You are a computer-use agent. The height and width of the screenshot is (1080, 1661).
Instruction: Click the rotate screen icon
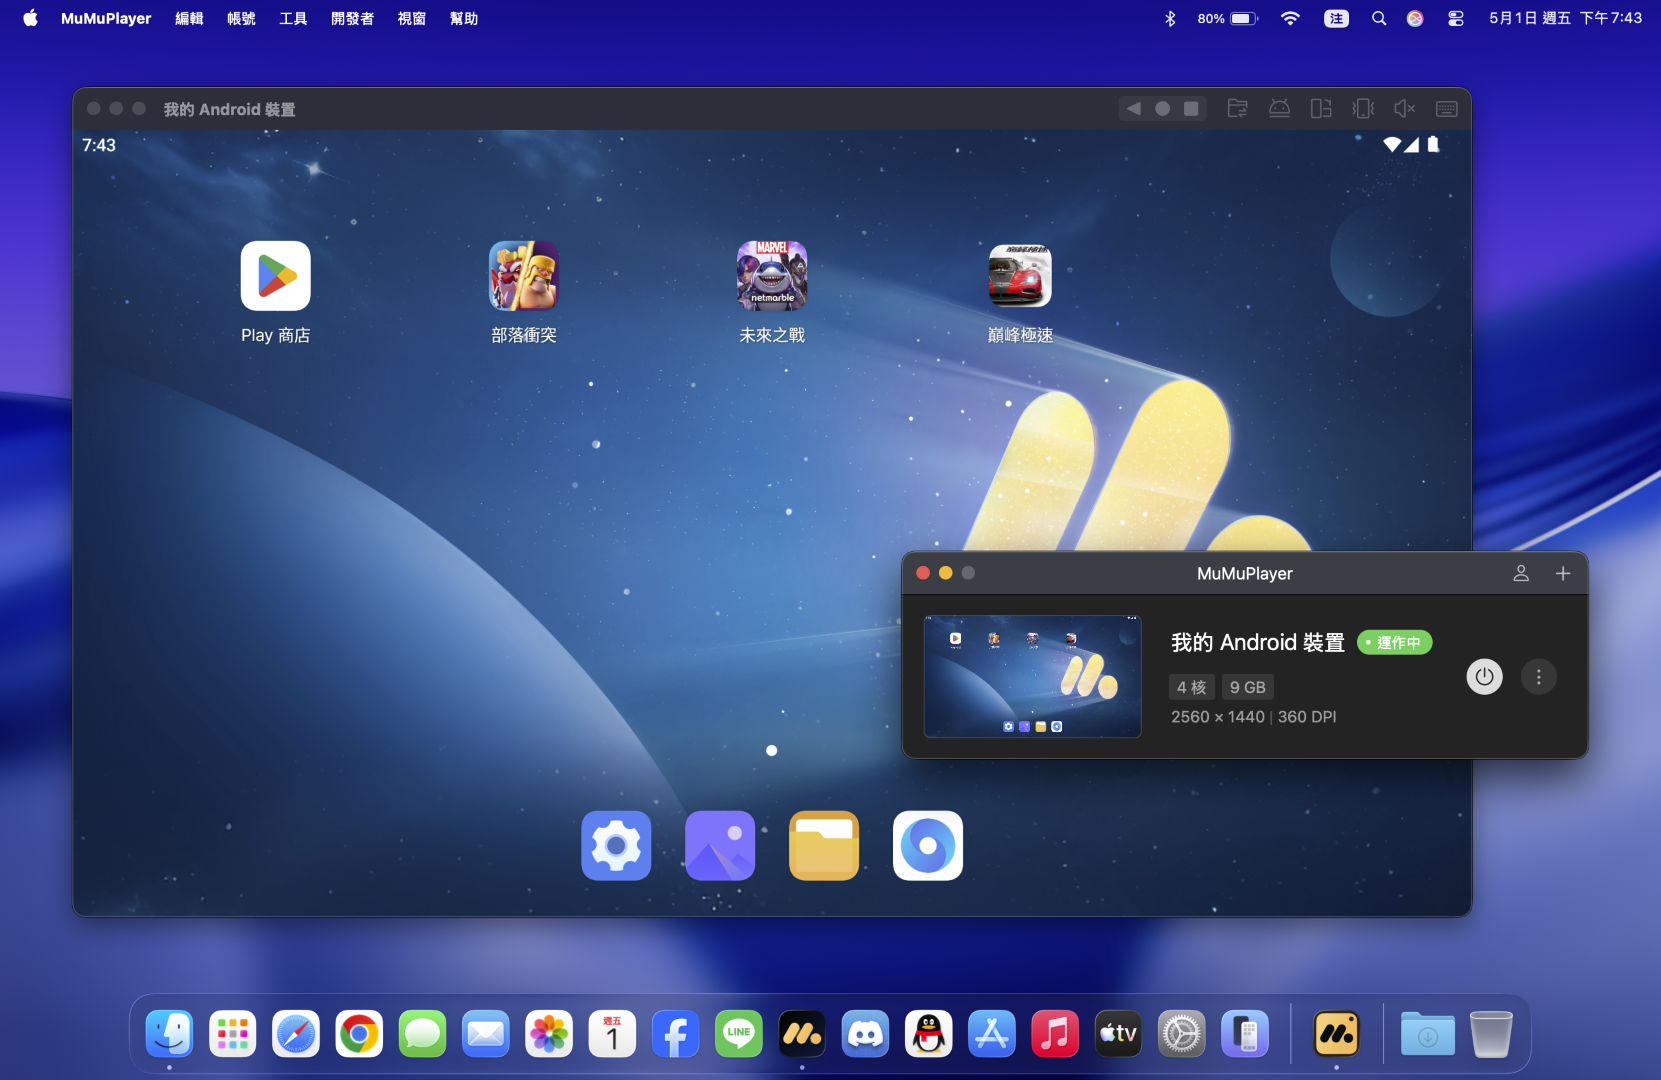1321,109
